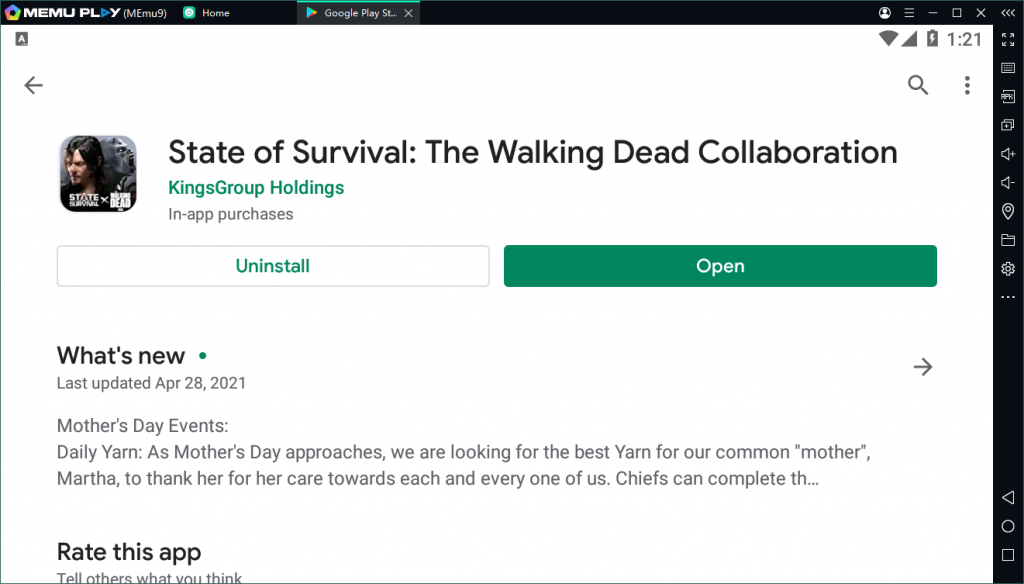Screen dimensions: 1024x584
Task: Open the APK installation tool in sidebar
Action: (x=1008, y=97)
